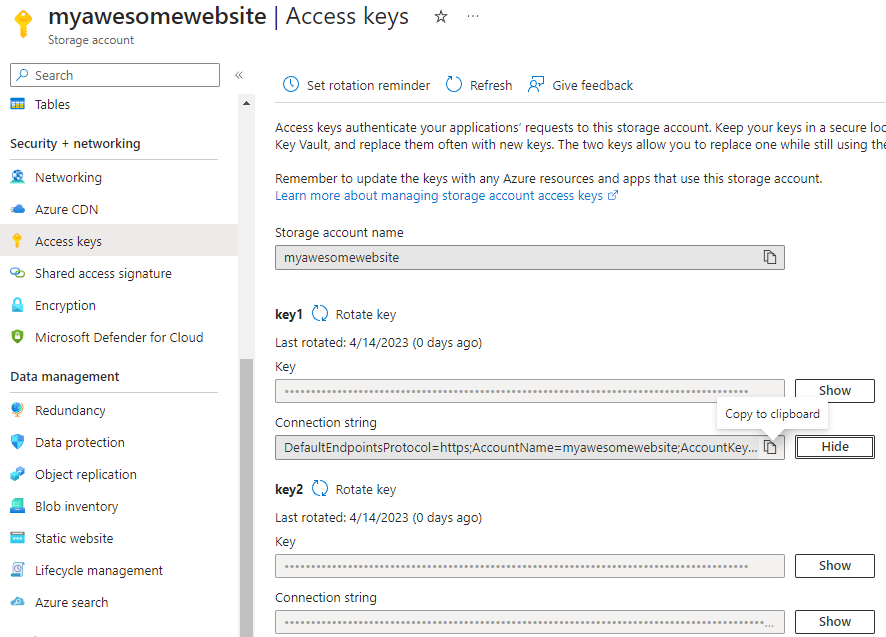Click the Refresh icon in toolbar
886x637 pixels.
click(454, 85)
